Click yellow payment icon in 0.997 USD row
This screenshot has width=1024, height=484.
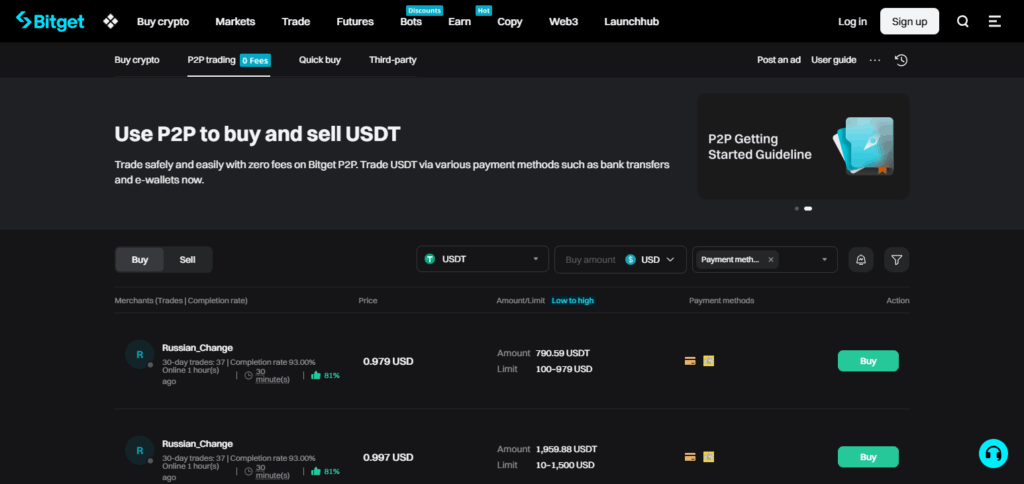[709, 457]
